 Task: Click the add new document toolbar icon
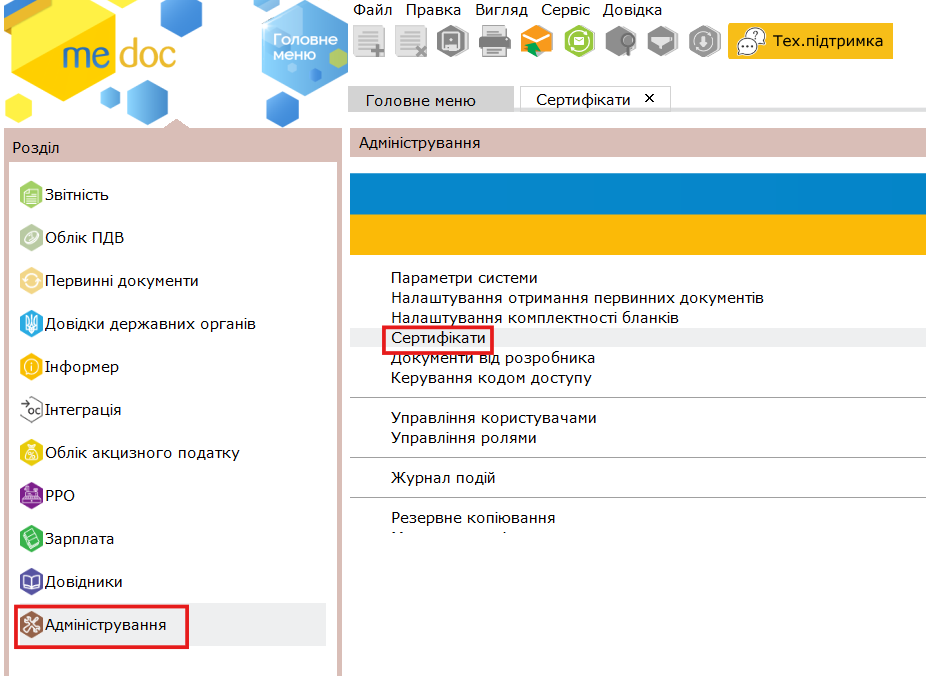tap(369, 42)
